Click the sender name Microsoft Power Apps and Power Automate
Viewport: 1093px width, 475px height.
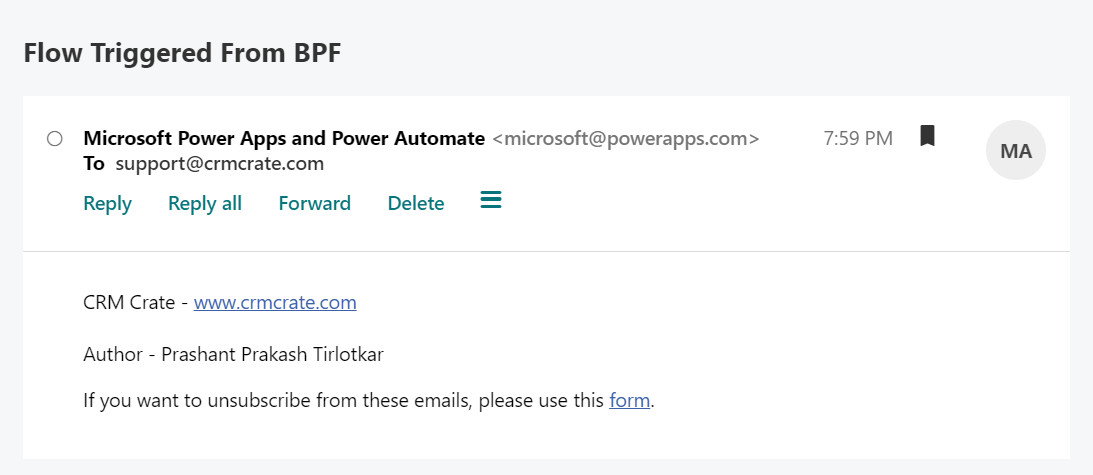pyautogui.click(x=284, y=139)
